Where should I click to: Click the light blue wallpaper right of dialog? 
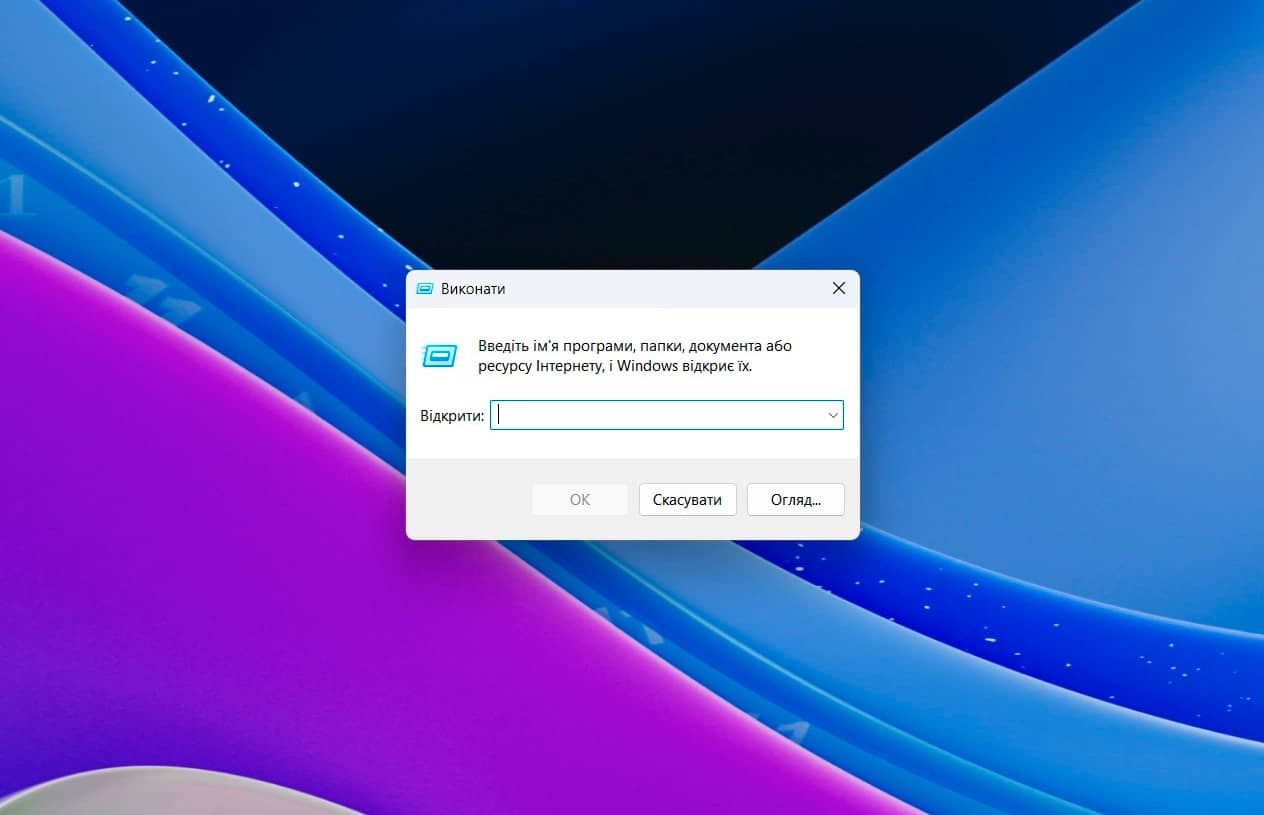click(1050, 350)
